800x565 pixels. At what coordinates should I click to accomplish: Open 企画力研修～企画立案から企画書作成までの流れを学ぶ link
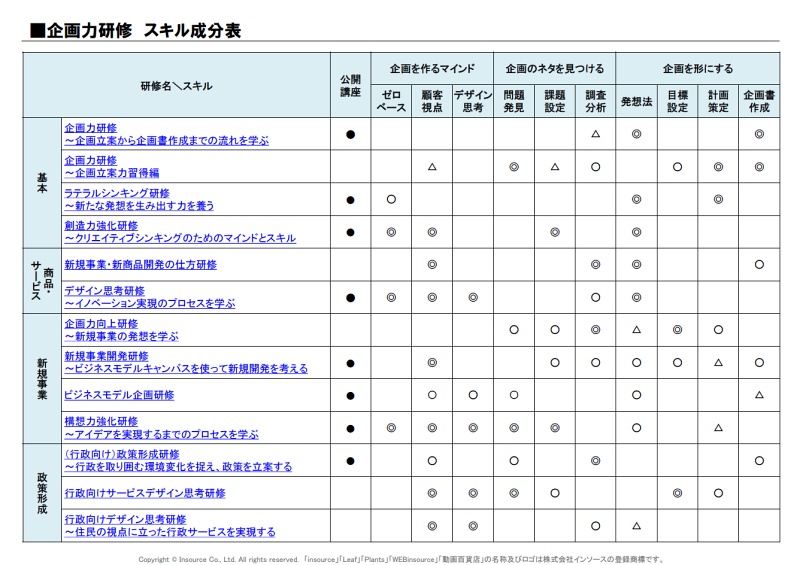coord(166,134)
